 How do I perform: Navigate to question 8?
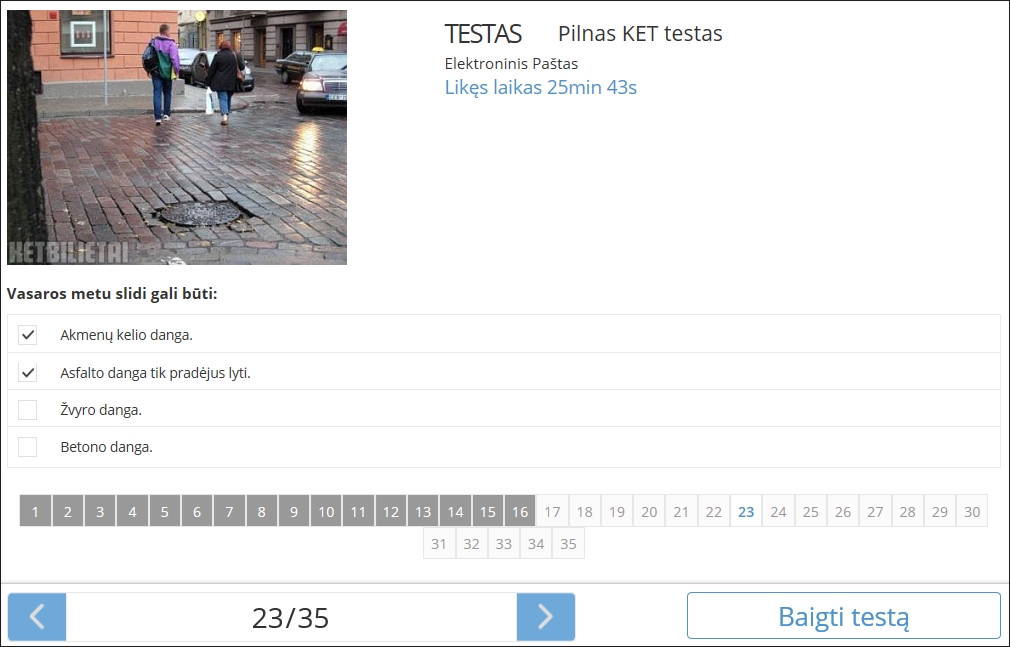click(261, 512)
